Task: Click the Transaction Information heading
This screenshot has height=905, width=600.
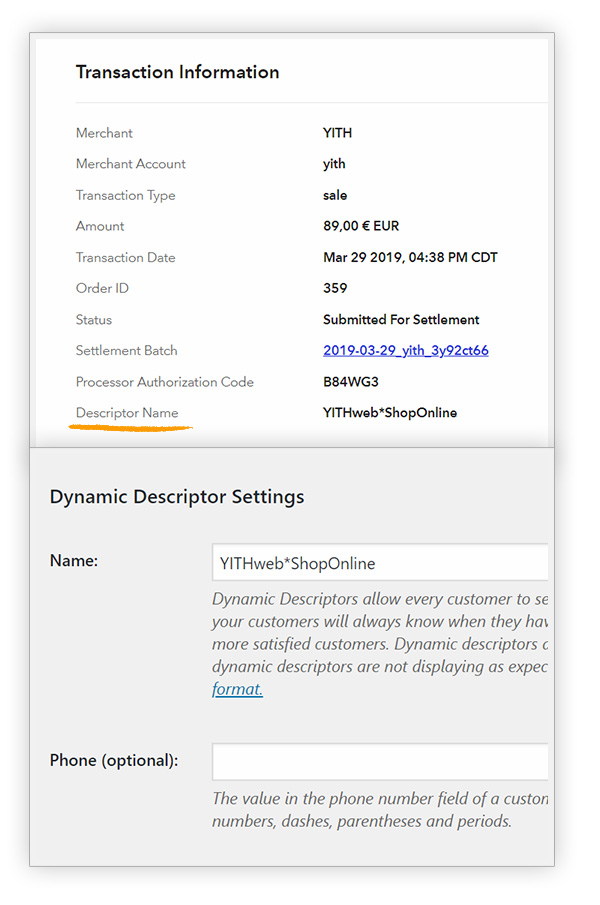Action: point(177,72)
